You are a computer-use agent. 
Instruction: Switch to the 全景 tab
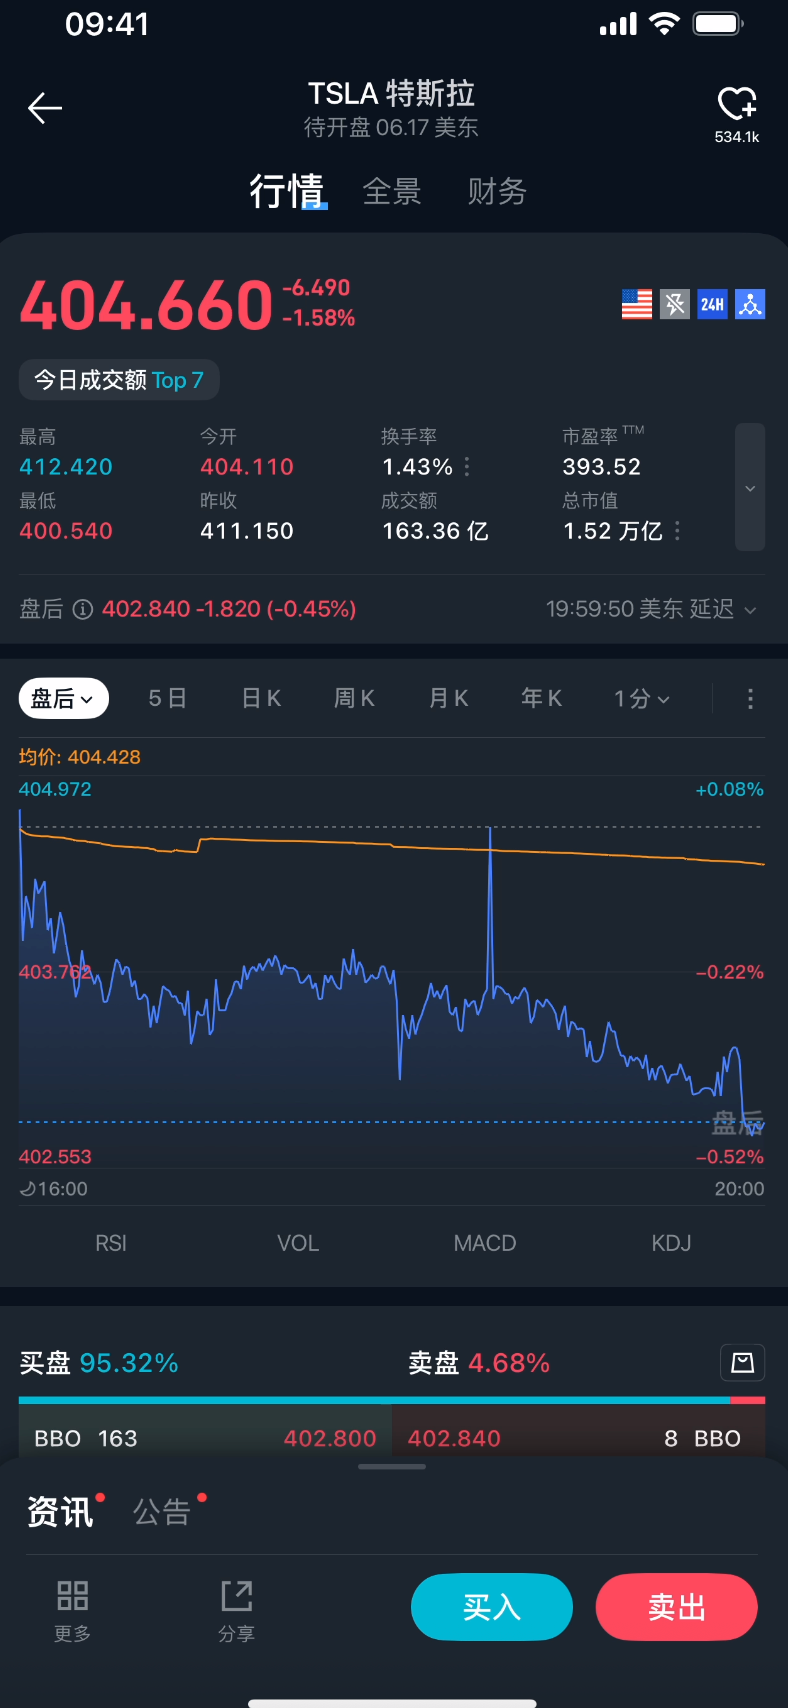[x=392, y=191]
